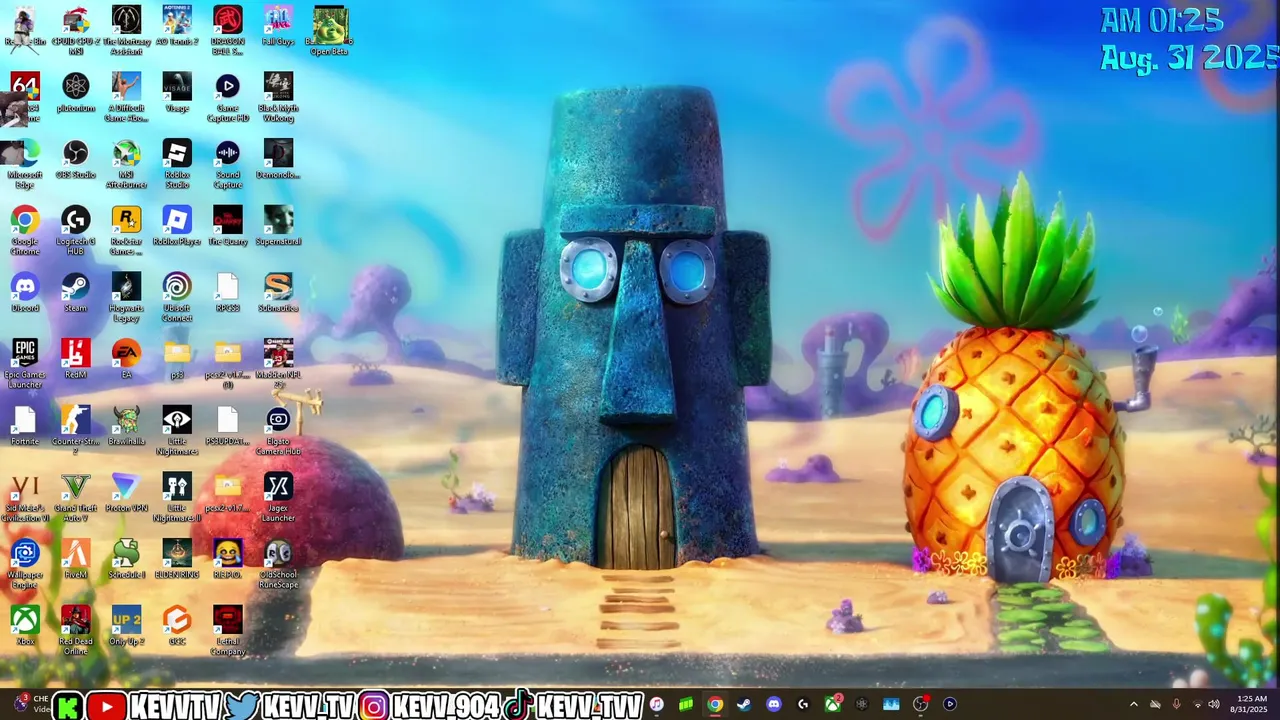This screenshot has width=1280, height=720.
Task: Launch Schedule I desktop shortcut
Action: 126,560
